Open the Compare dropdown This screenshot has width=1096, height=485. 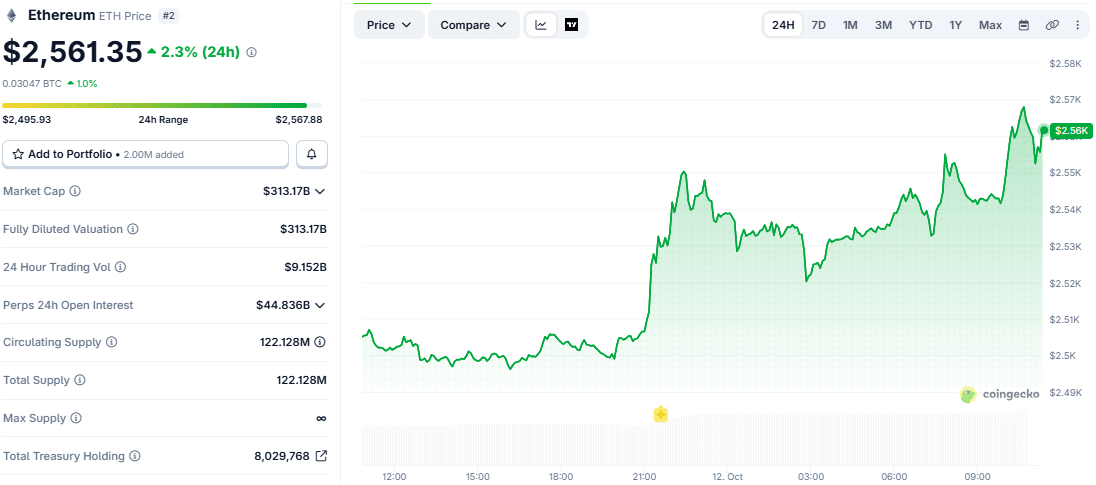[x=473, y=25]
